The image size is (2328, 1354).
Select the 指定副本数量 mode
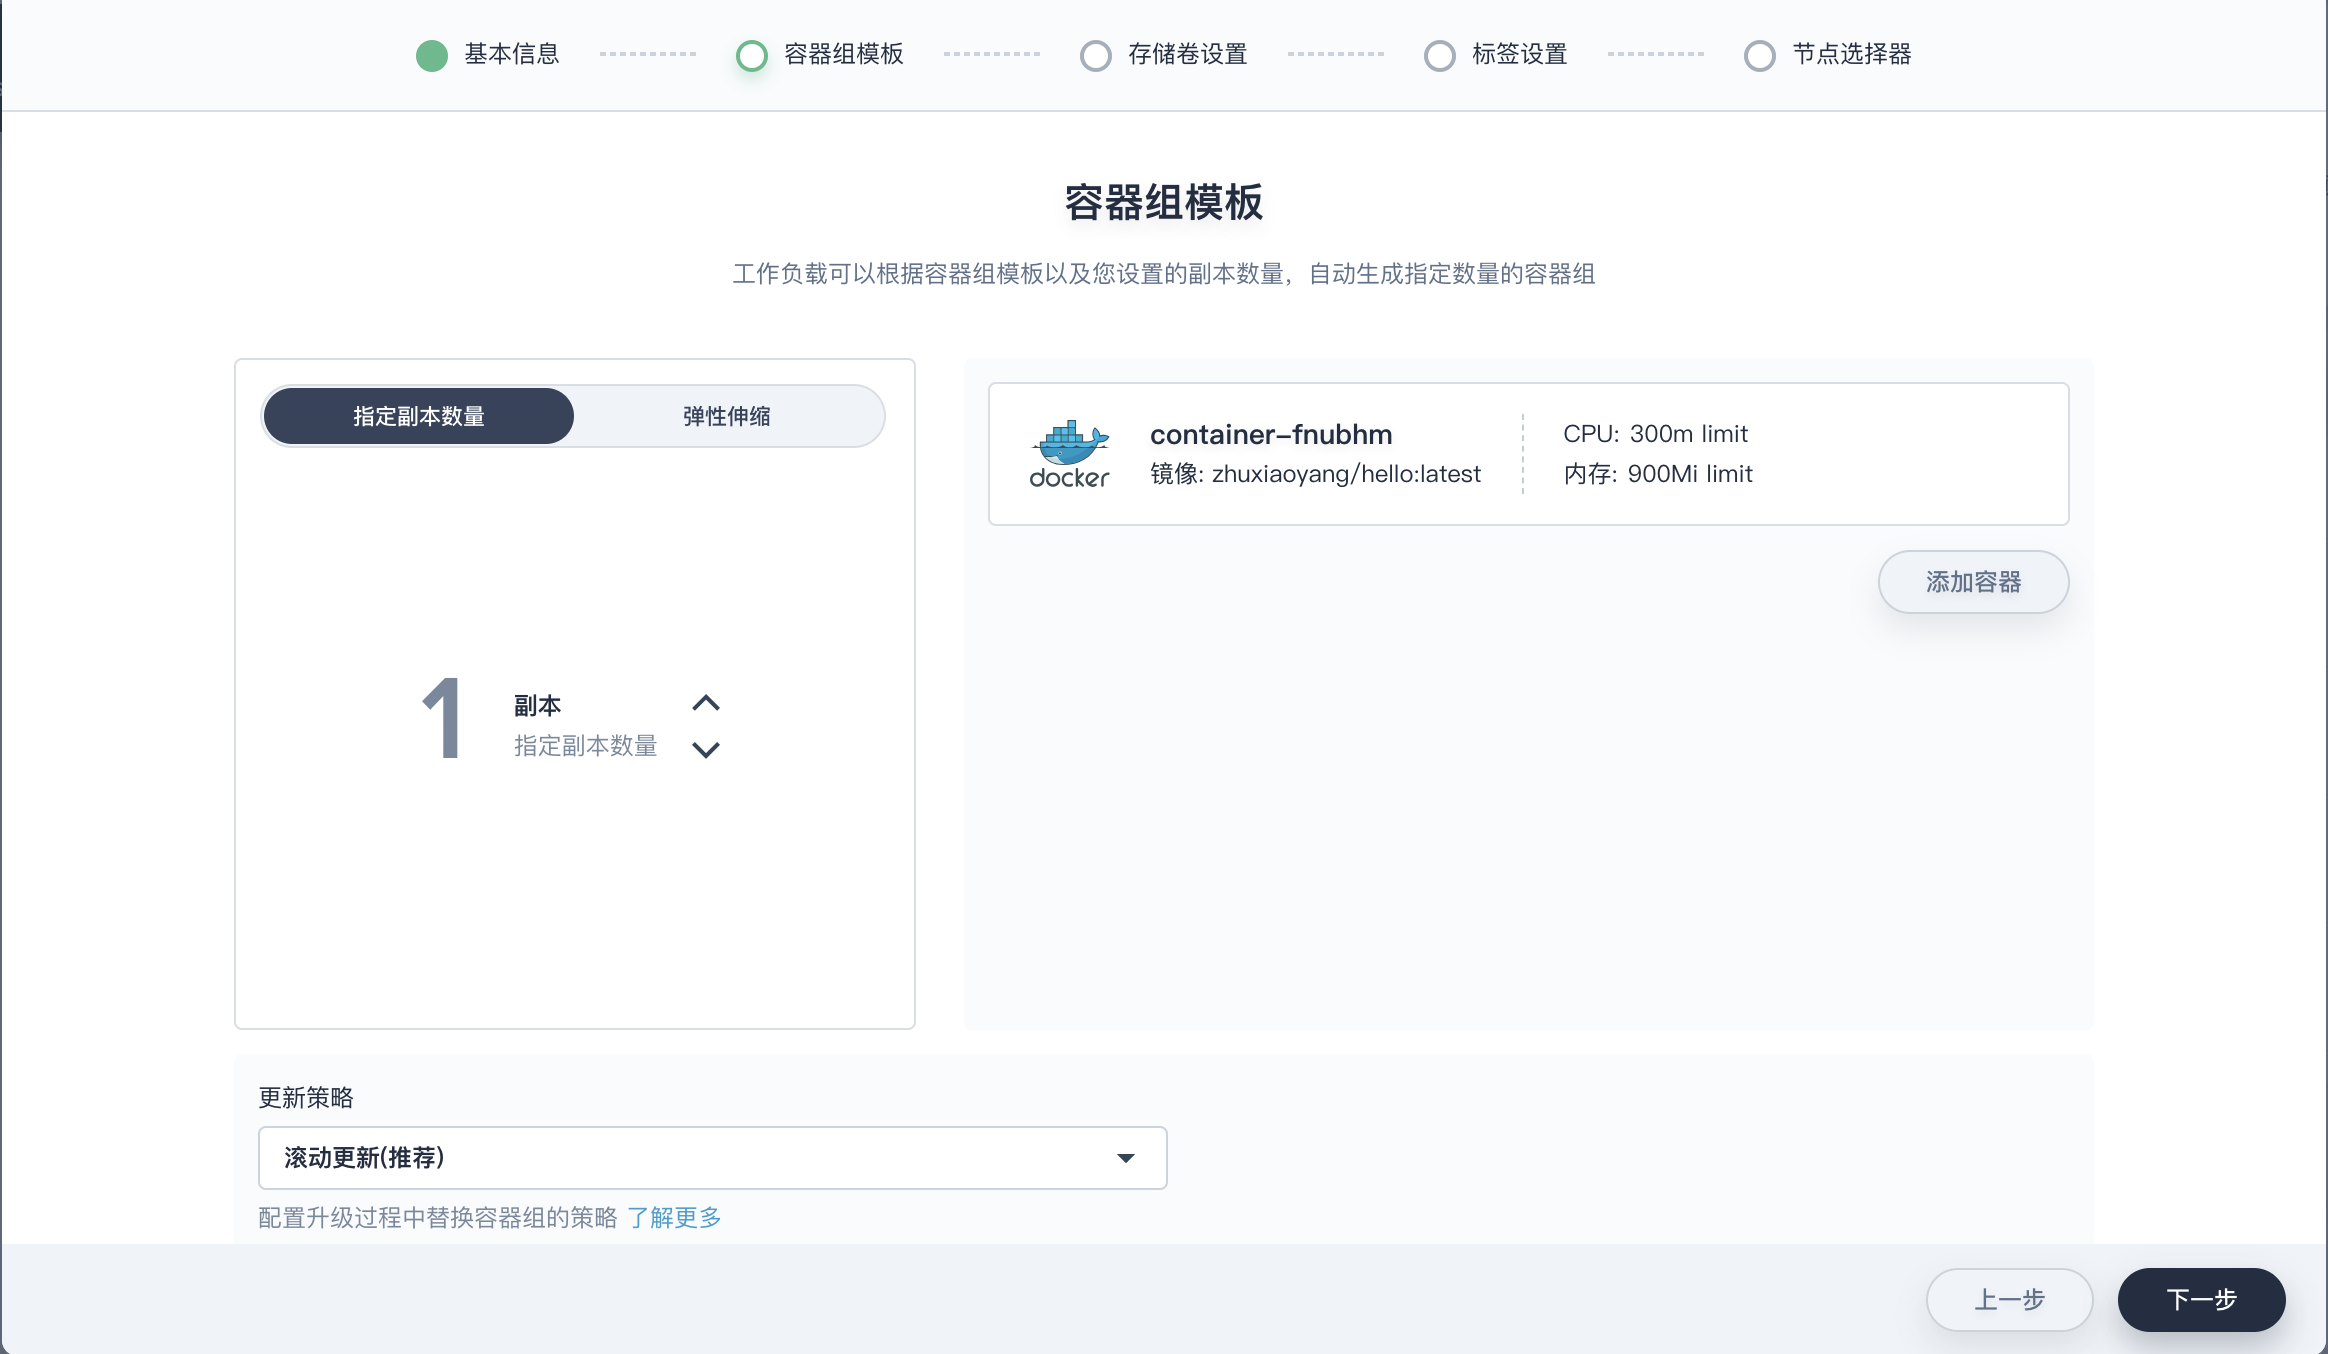tap(418, 415)
